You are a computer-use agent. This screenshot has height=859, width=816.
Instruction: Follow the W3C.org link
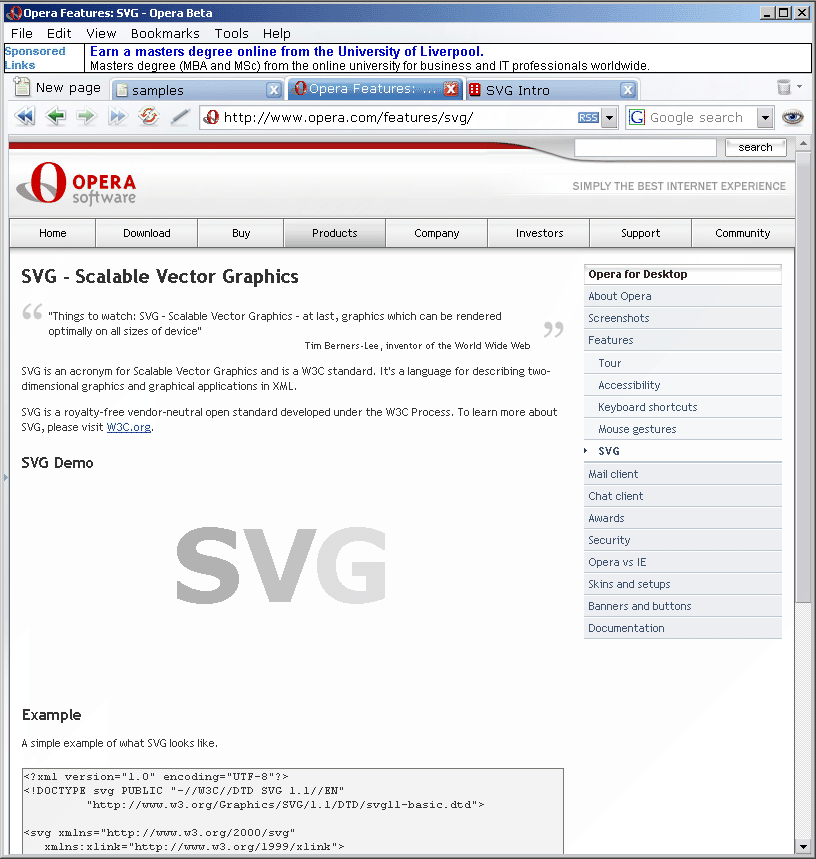(x=129, y=427)
